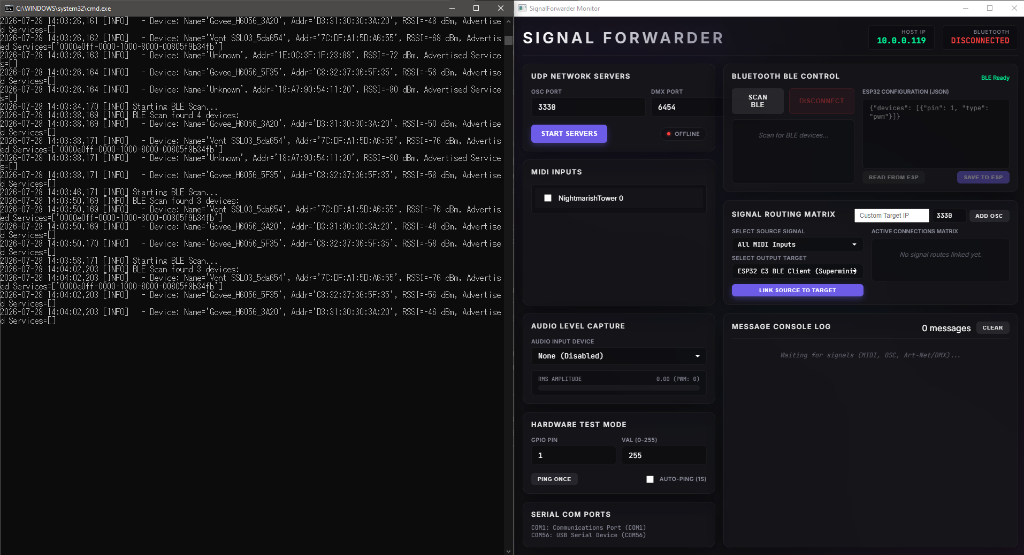
Task: Click the Val (0-255) input field
Action: pyautogui.click(x=664, y=455)
